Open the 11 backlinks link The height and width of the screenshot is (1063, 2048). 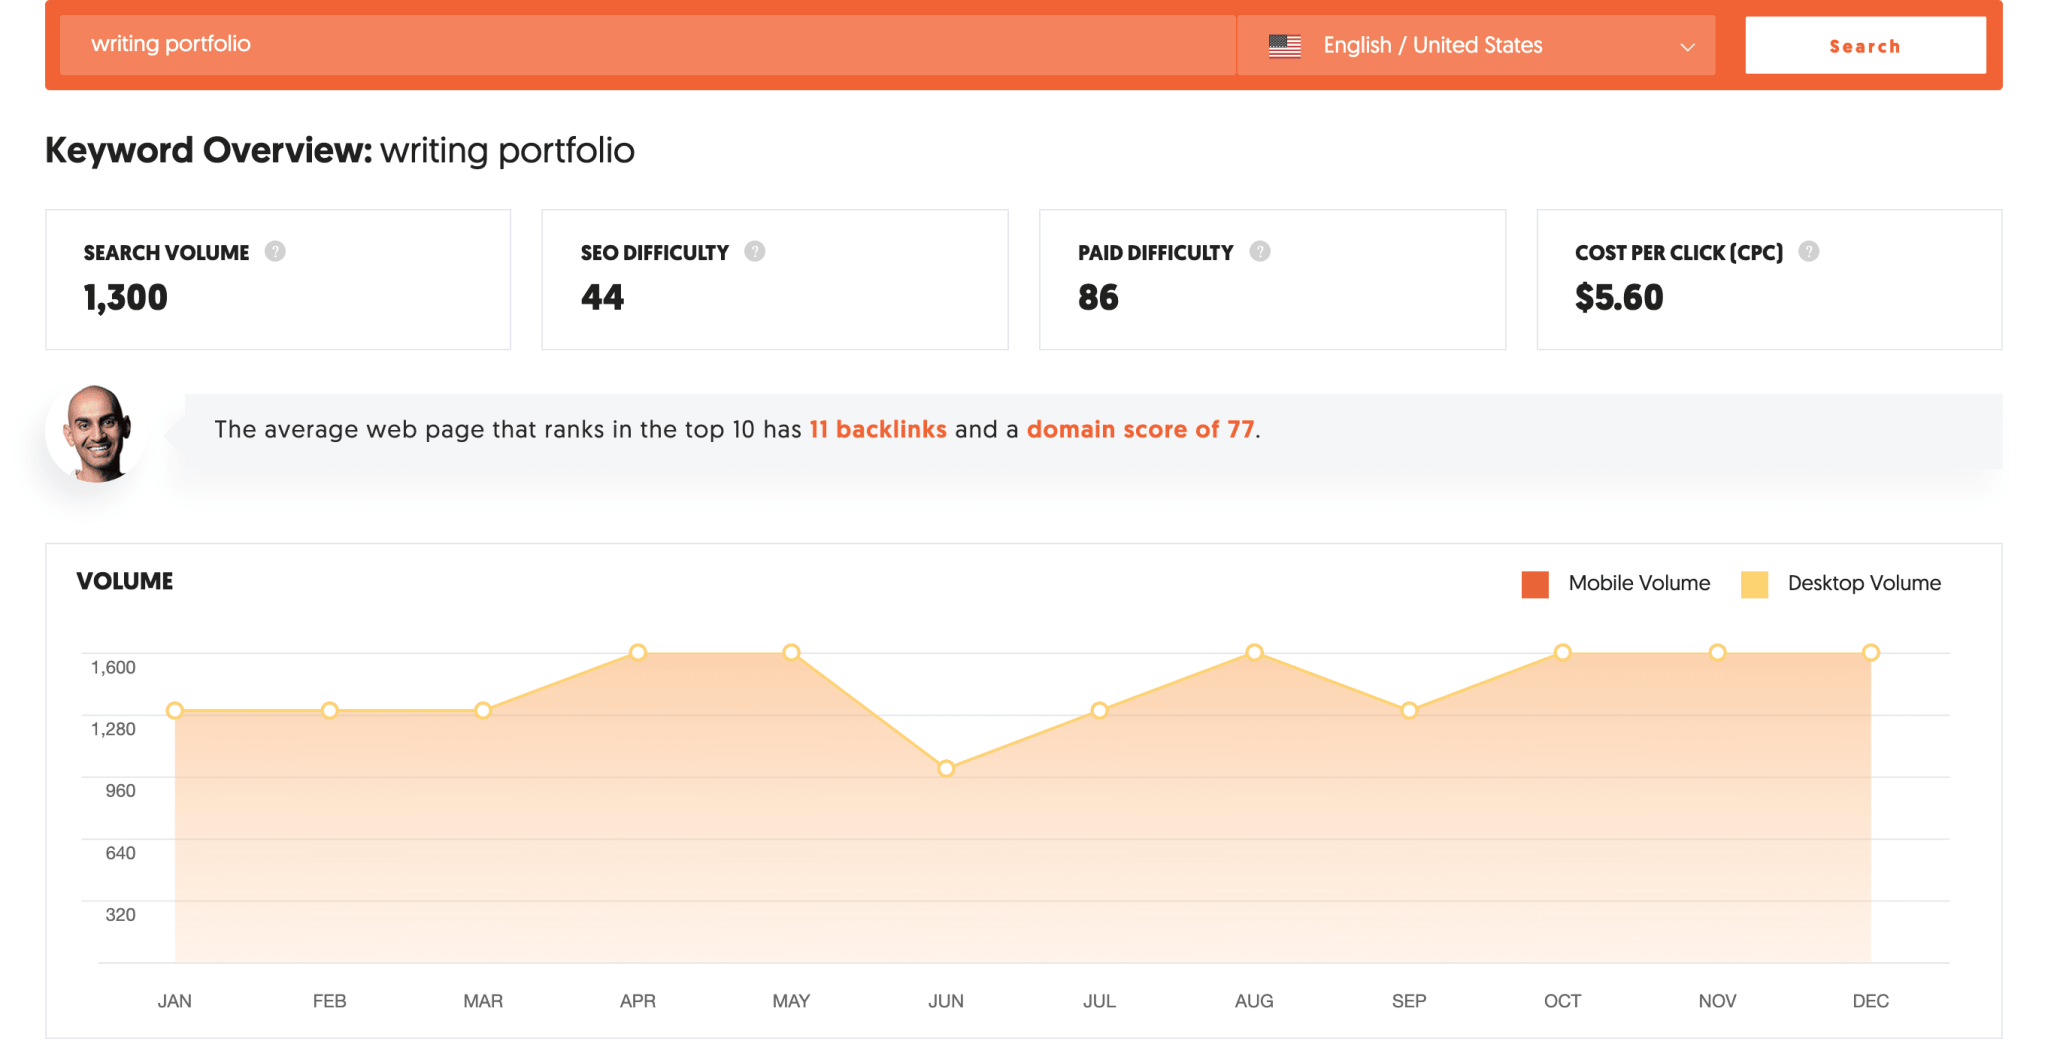pyautogui.click(x=877, y=429)
